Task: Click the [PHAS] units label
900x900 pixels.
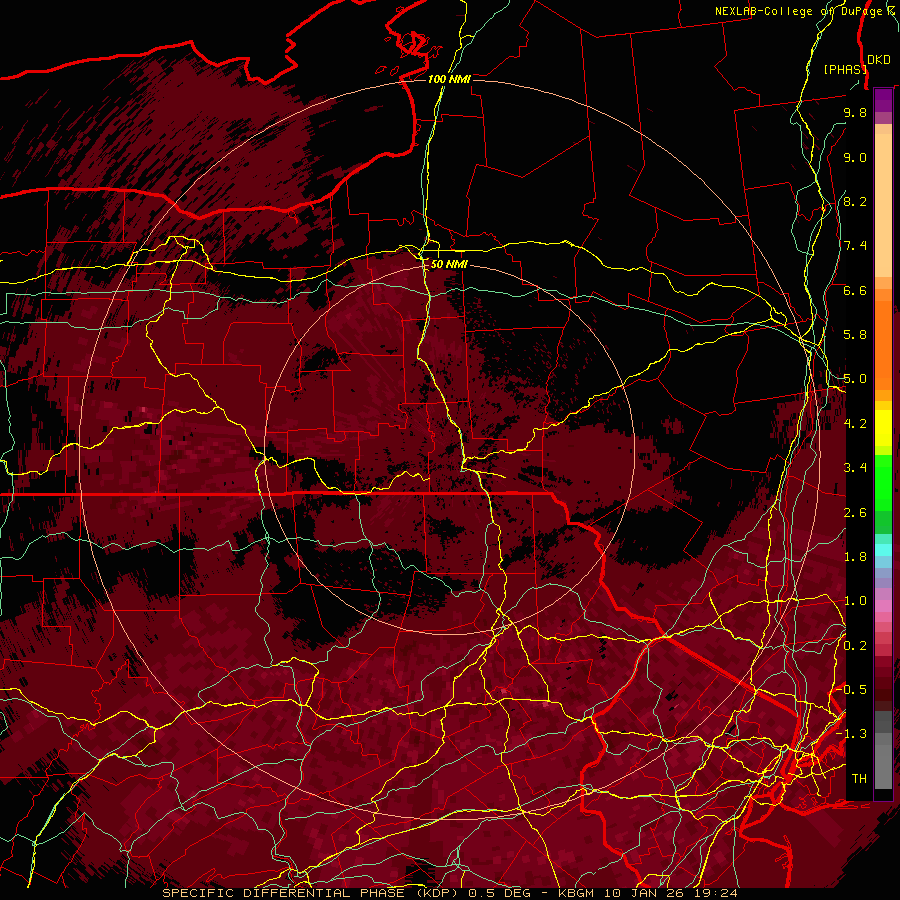Action: click(x=845, y=69)
